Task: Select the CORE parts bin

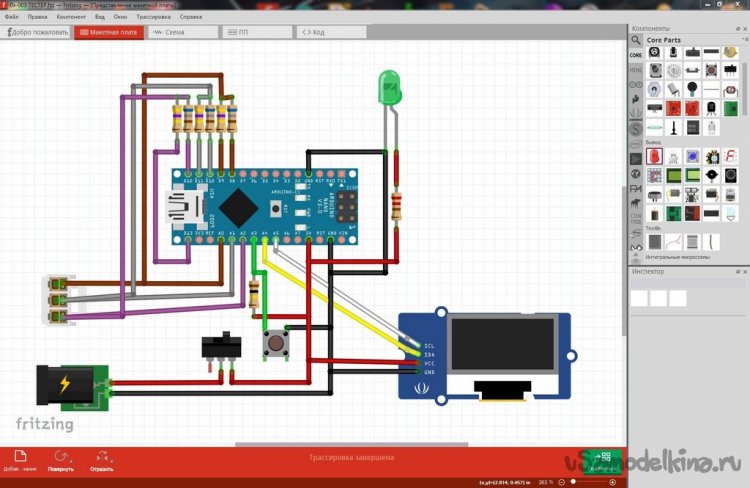Action: tap(636, 55)
